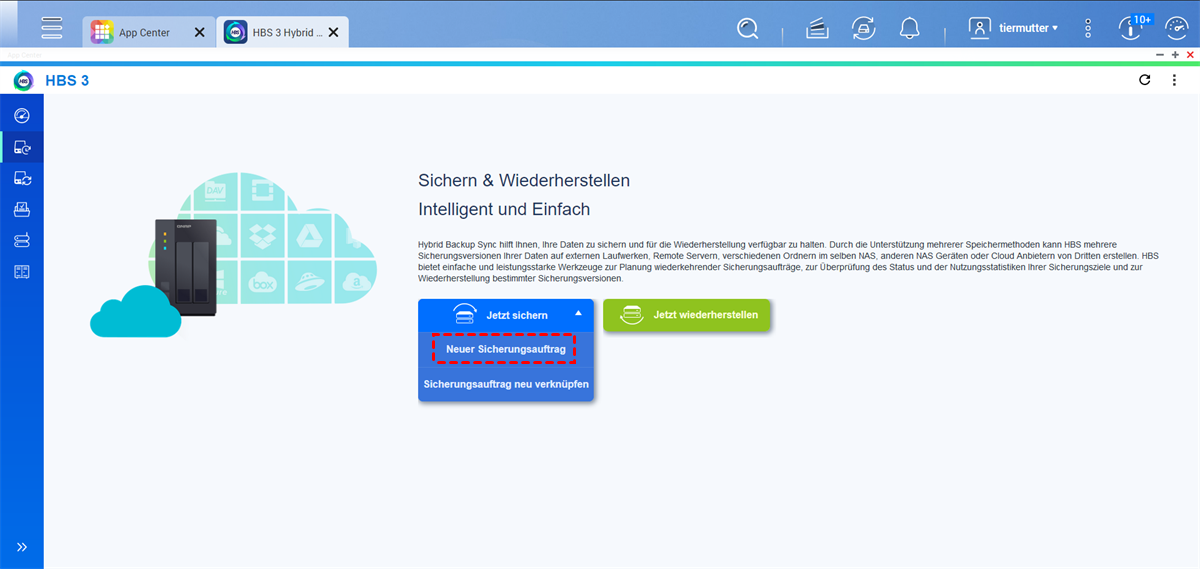
Task: Close the App Center tab
Action: click(x=200, y=32)
